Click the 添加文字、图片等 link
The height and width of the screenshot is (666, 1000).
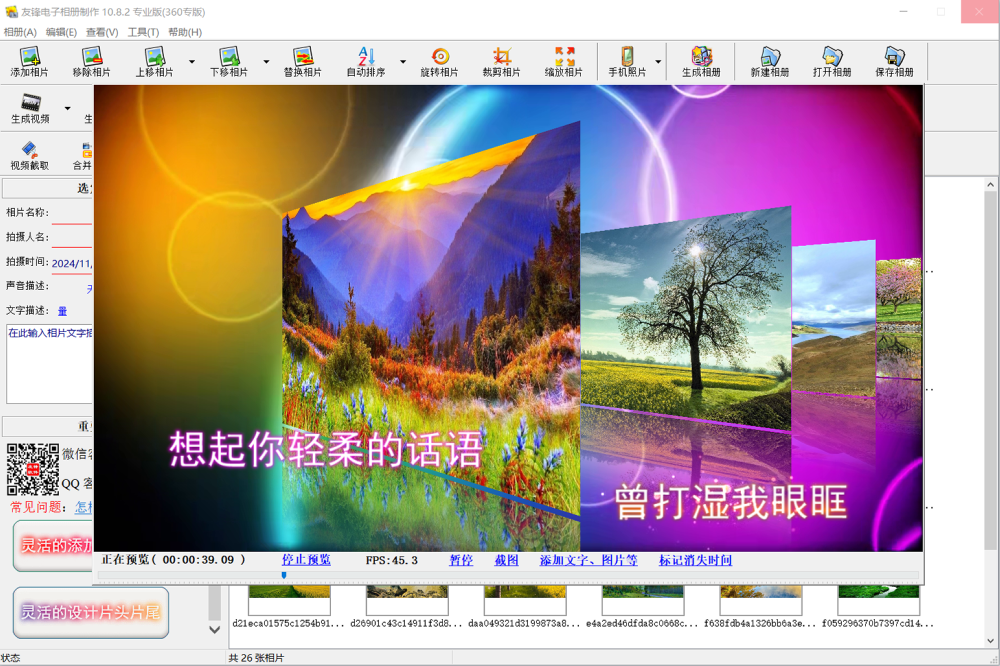588,560
